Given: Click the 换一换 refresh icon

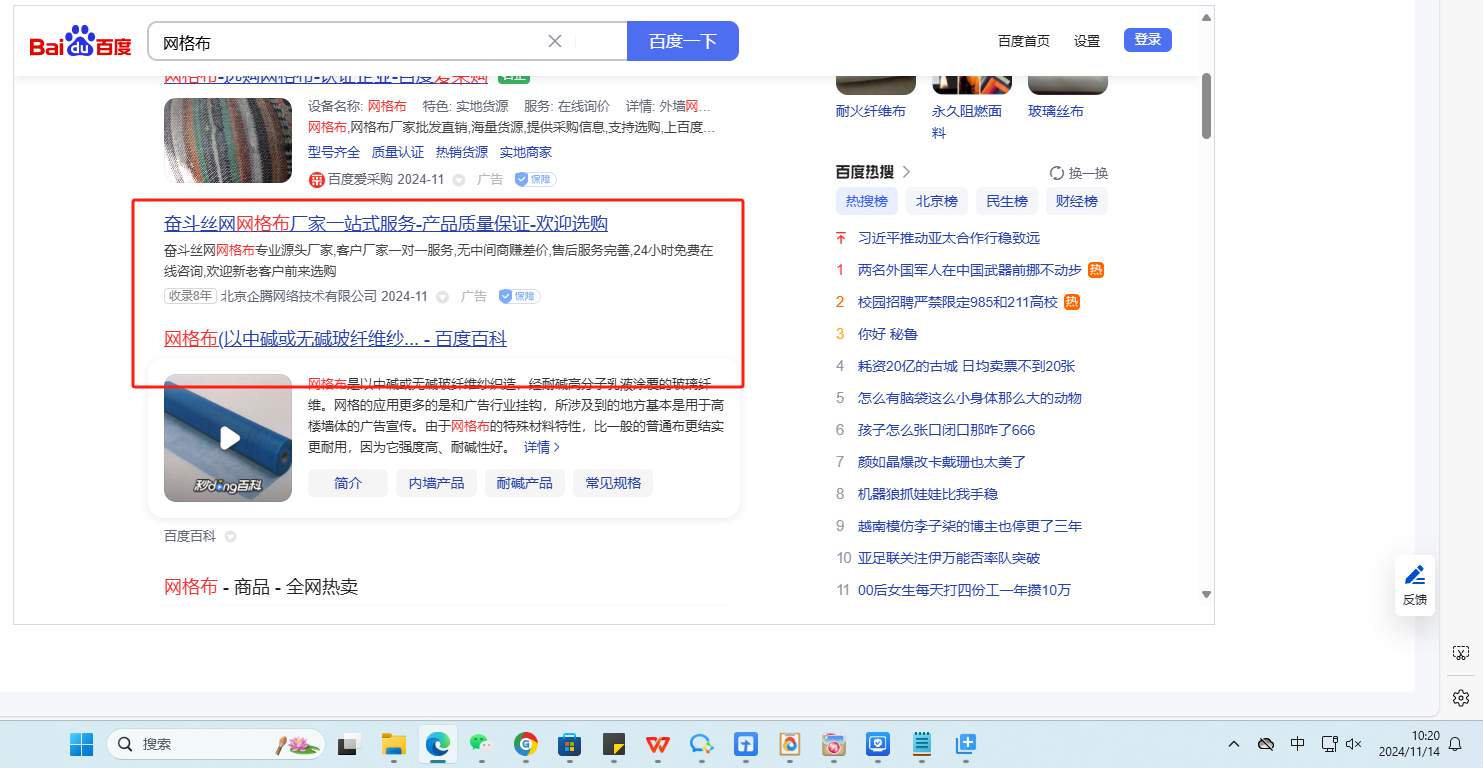Looking at the screenshot, I should tap(1057, 173).
